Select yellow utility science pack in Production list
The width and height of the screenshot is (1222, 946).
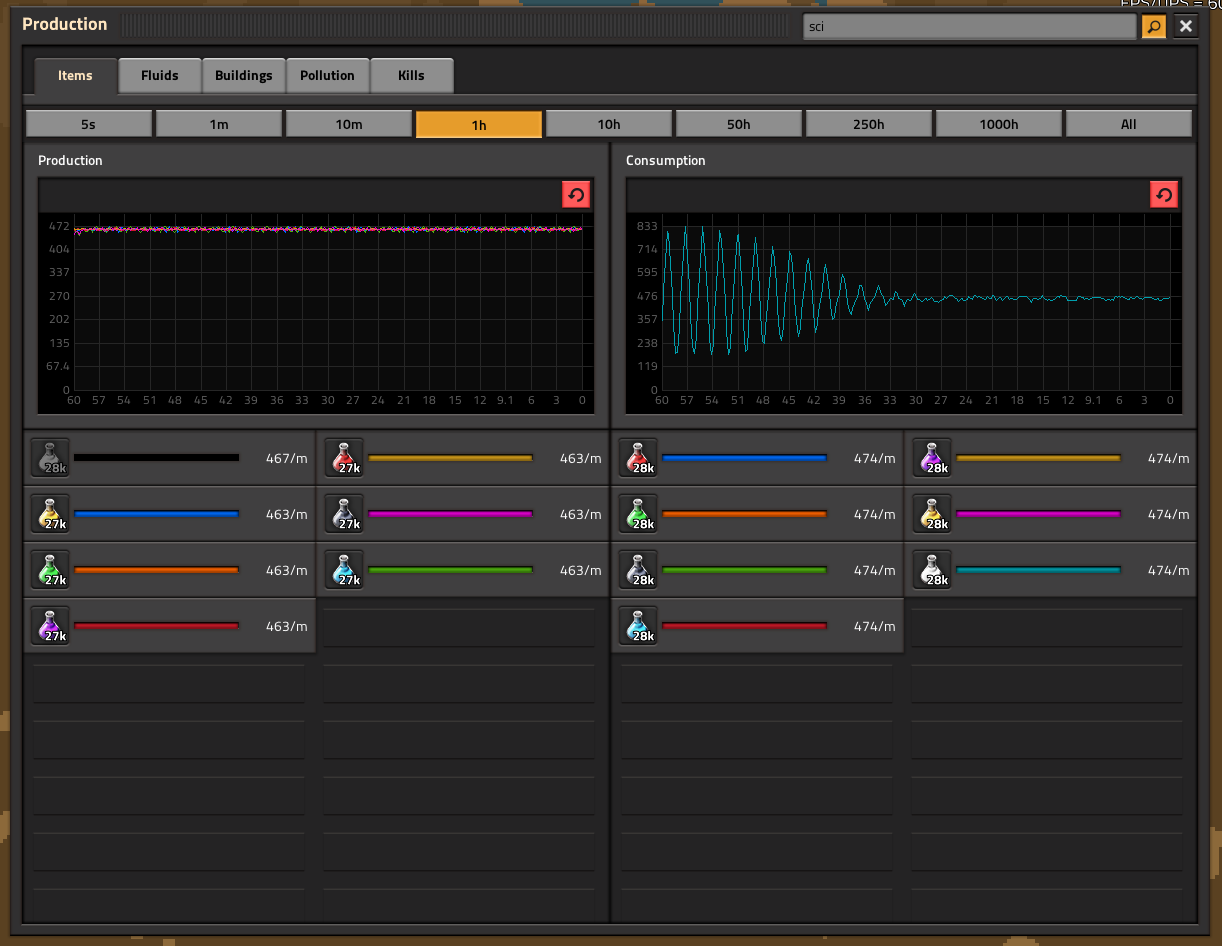50,514
